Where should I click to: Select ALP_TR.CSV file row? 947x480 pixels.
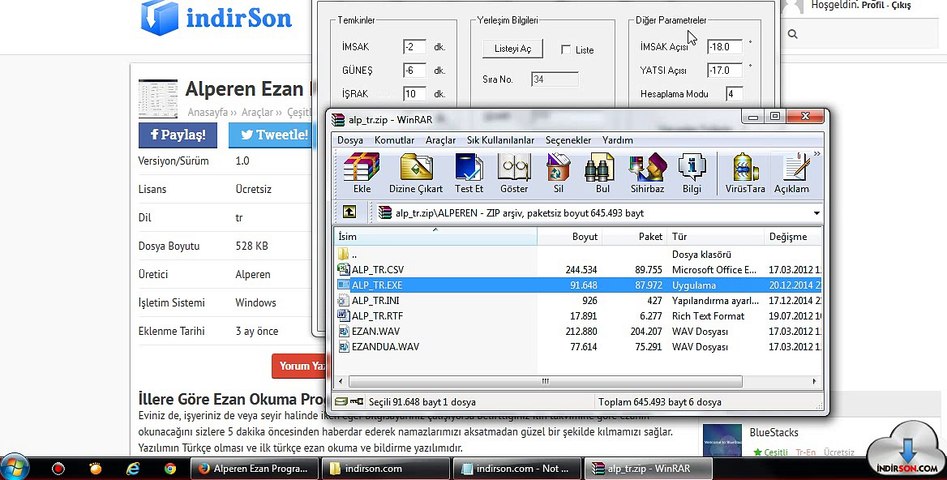pyautogui.click(x=579, y=270)
